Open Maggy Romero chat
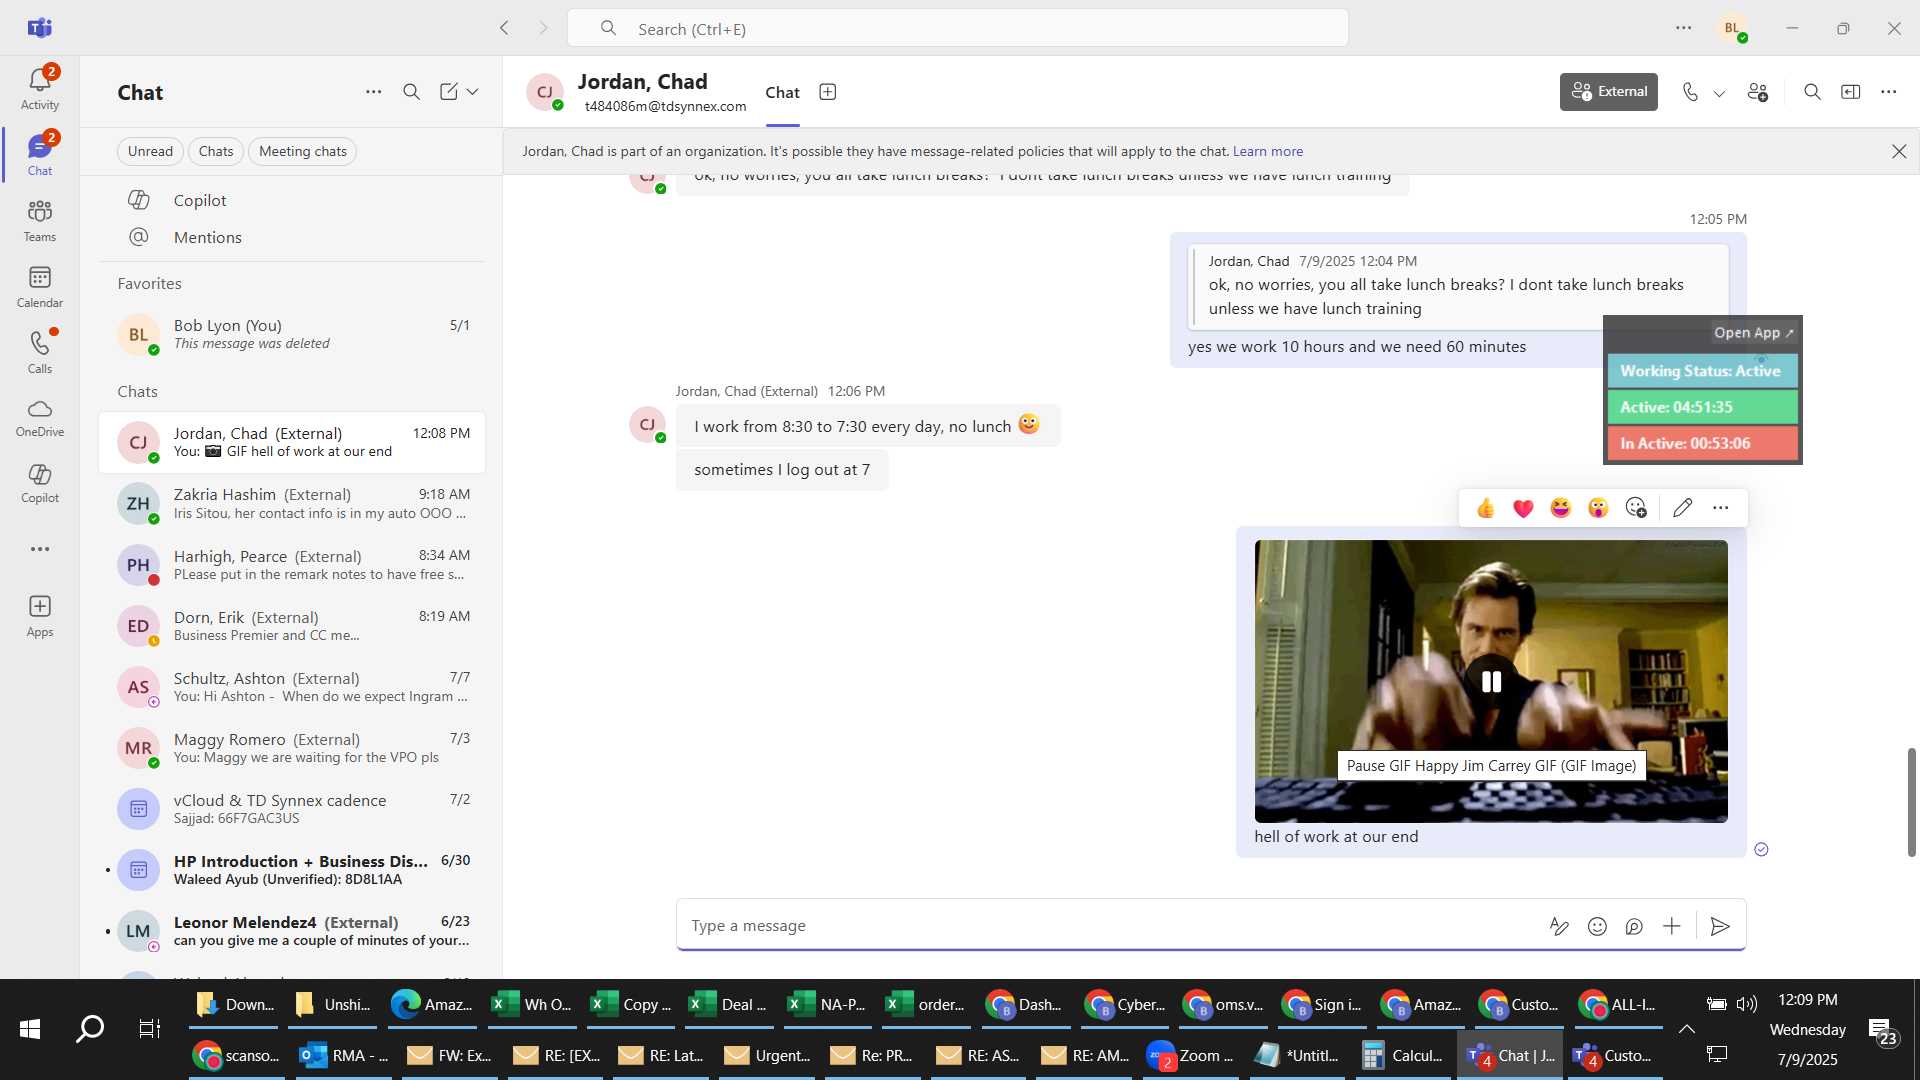 (292, 748)
